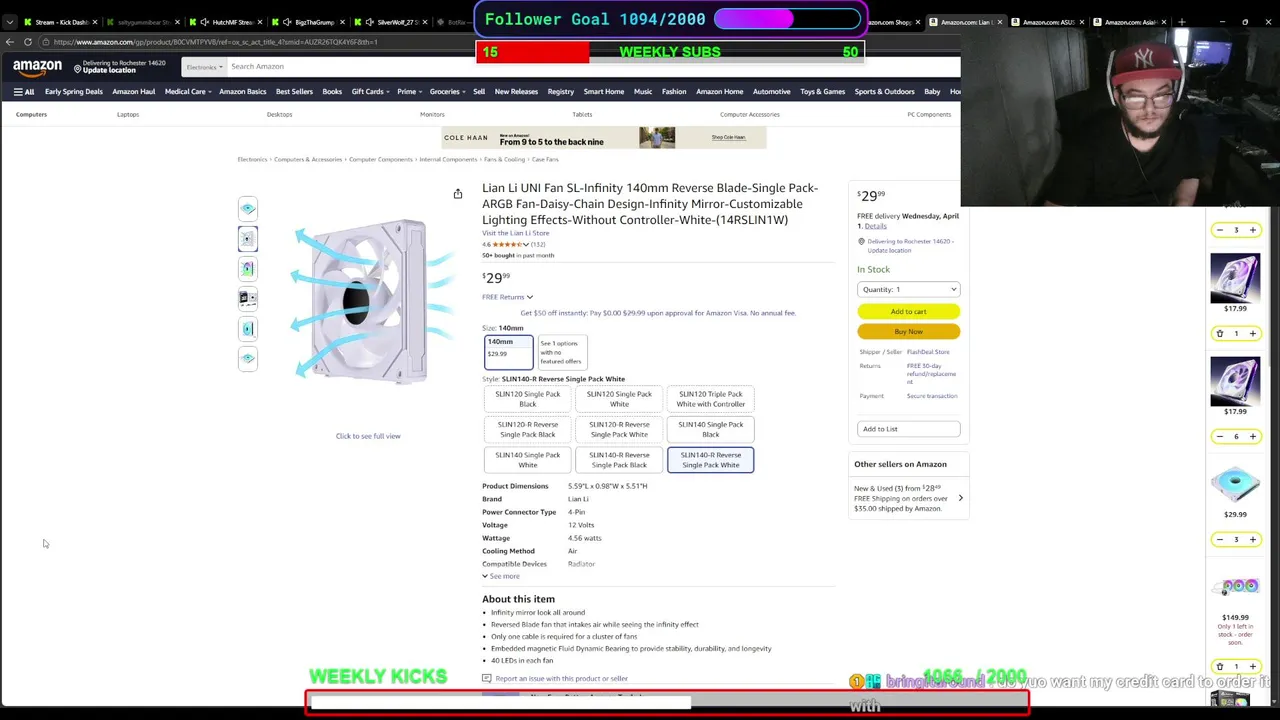Click the Update location pin icon
The height and width of the screenshot is (720, 1280).
pyautogui.click(x=76, y=67)
